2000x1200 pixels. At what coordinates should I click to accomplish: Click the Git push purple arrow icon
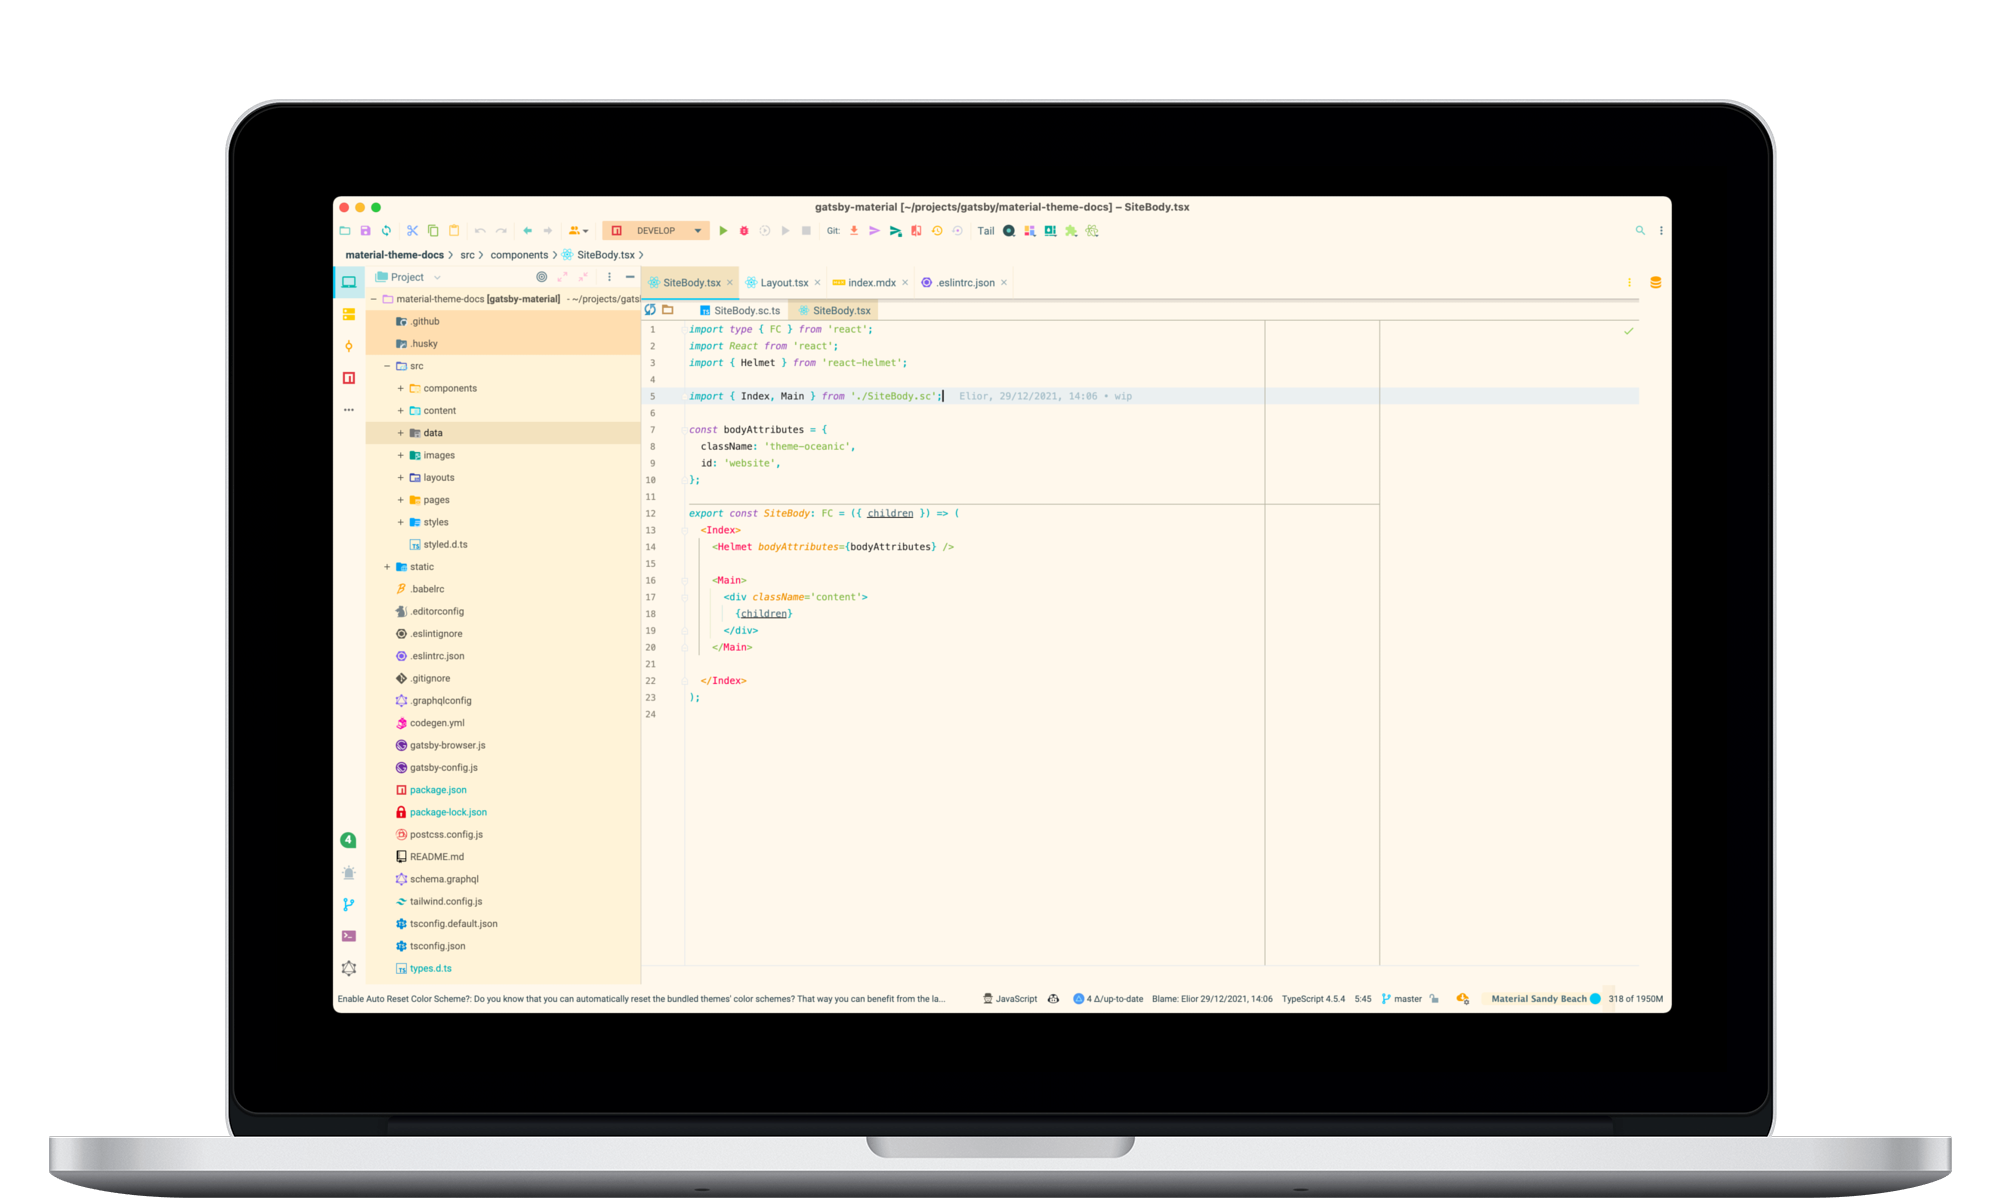coord(874,231)
